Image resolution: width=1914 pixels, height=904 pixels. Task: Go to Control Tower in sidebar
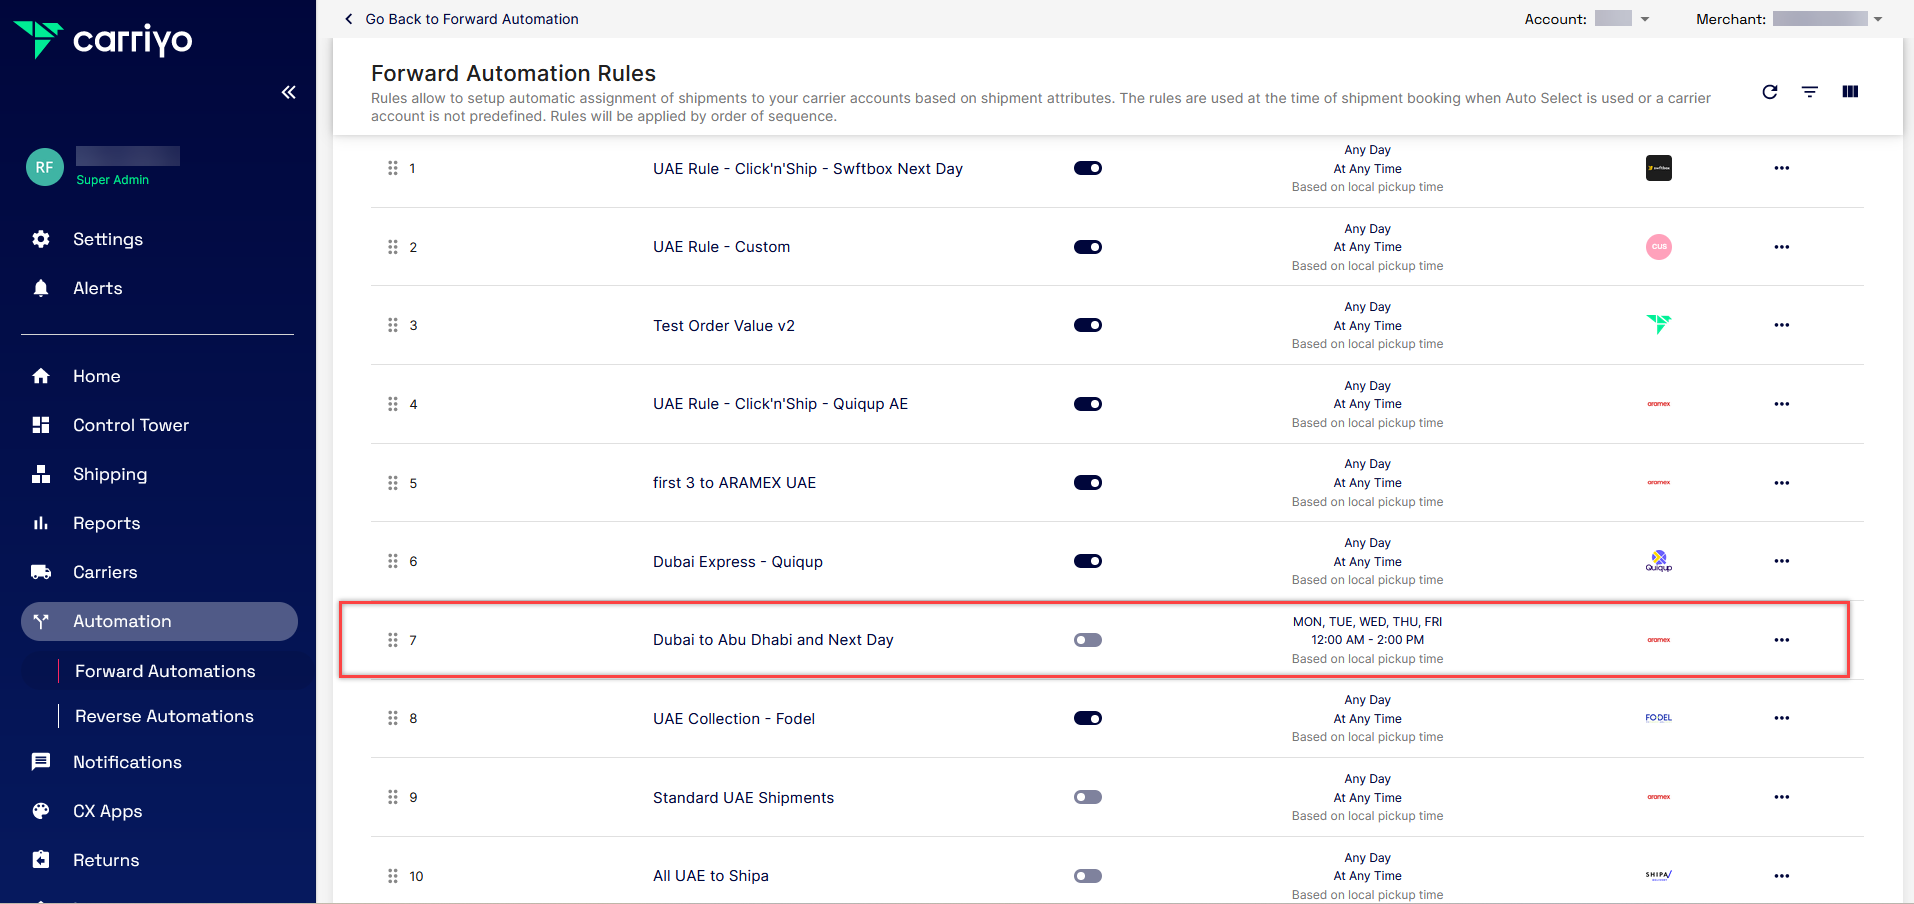click(130, 425)
